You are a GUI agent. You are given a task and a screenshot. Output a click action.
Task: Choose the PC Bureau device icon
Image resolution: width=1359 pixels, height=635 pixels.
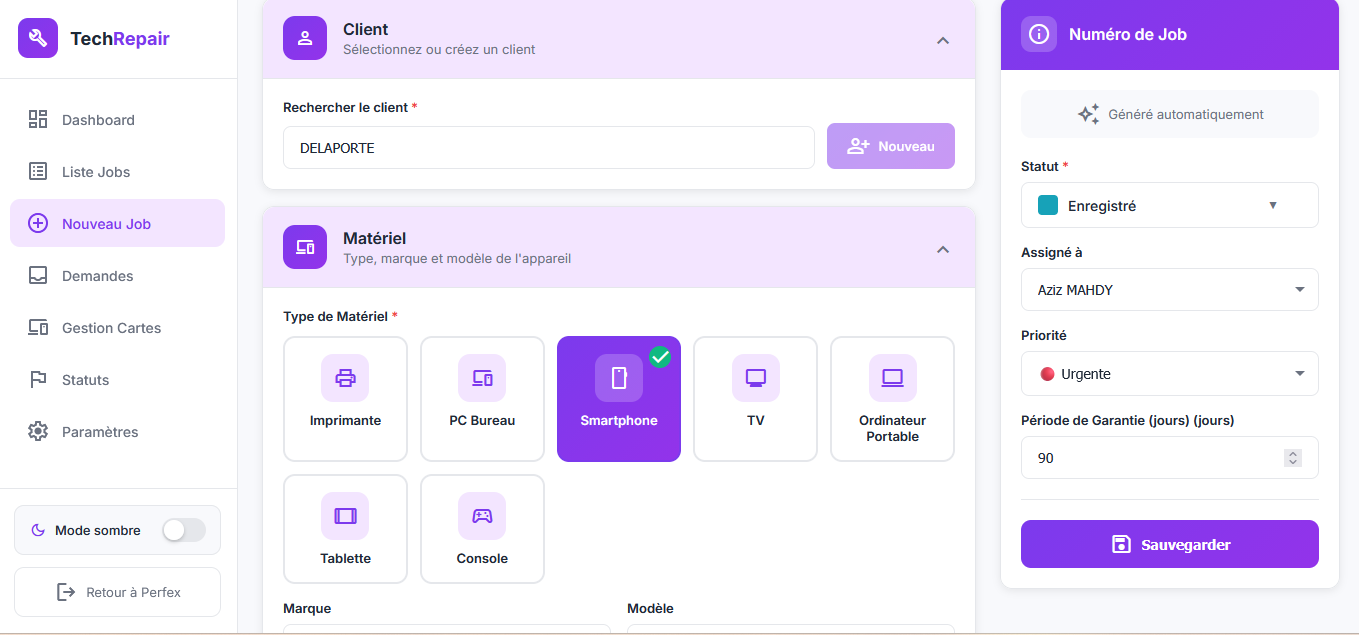pyautogui.click(x=482, y=379)
